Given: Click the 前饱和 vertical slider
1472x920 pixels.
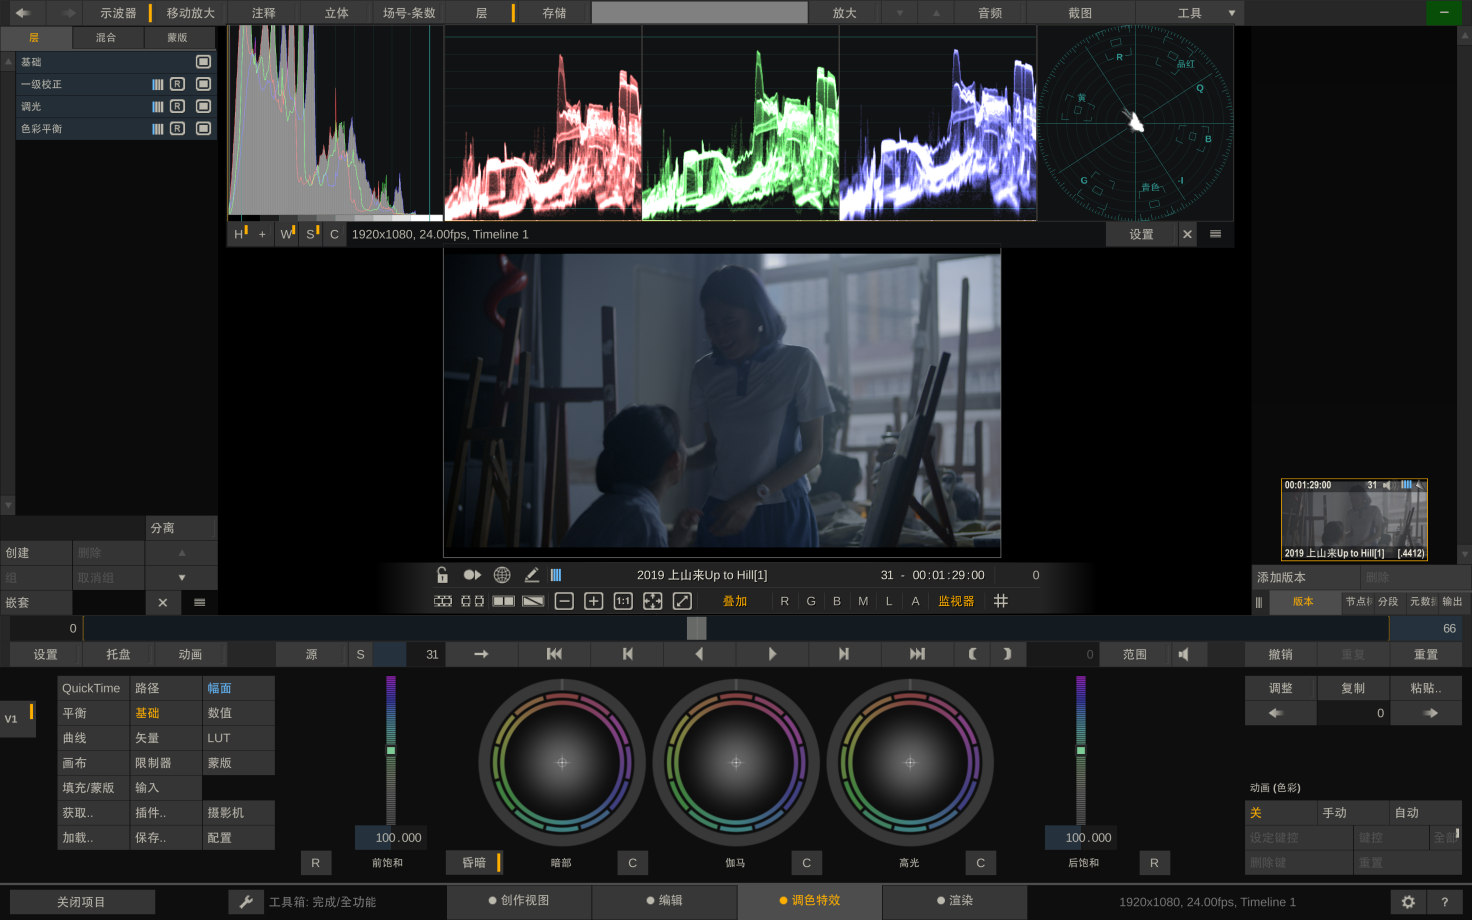Looking at the screenshot, I should (391, 750).
